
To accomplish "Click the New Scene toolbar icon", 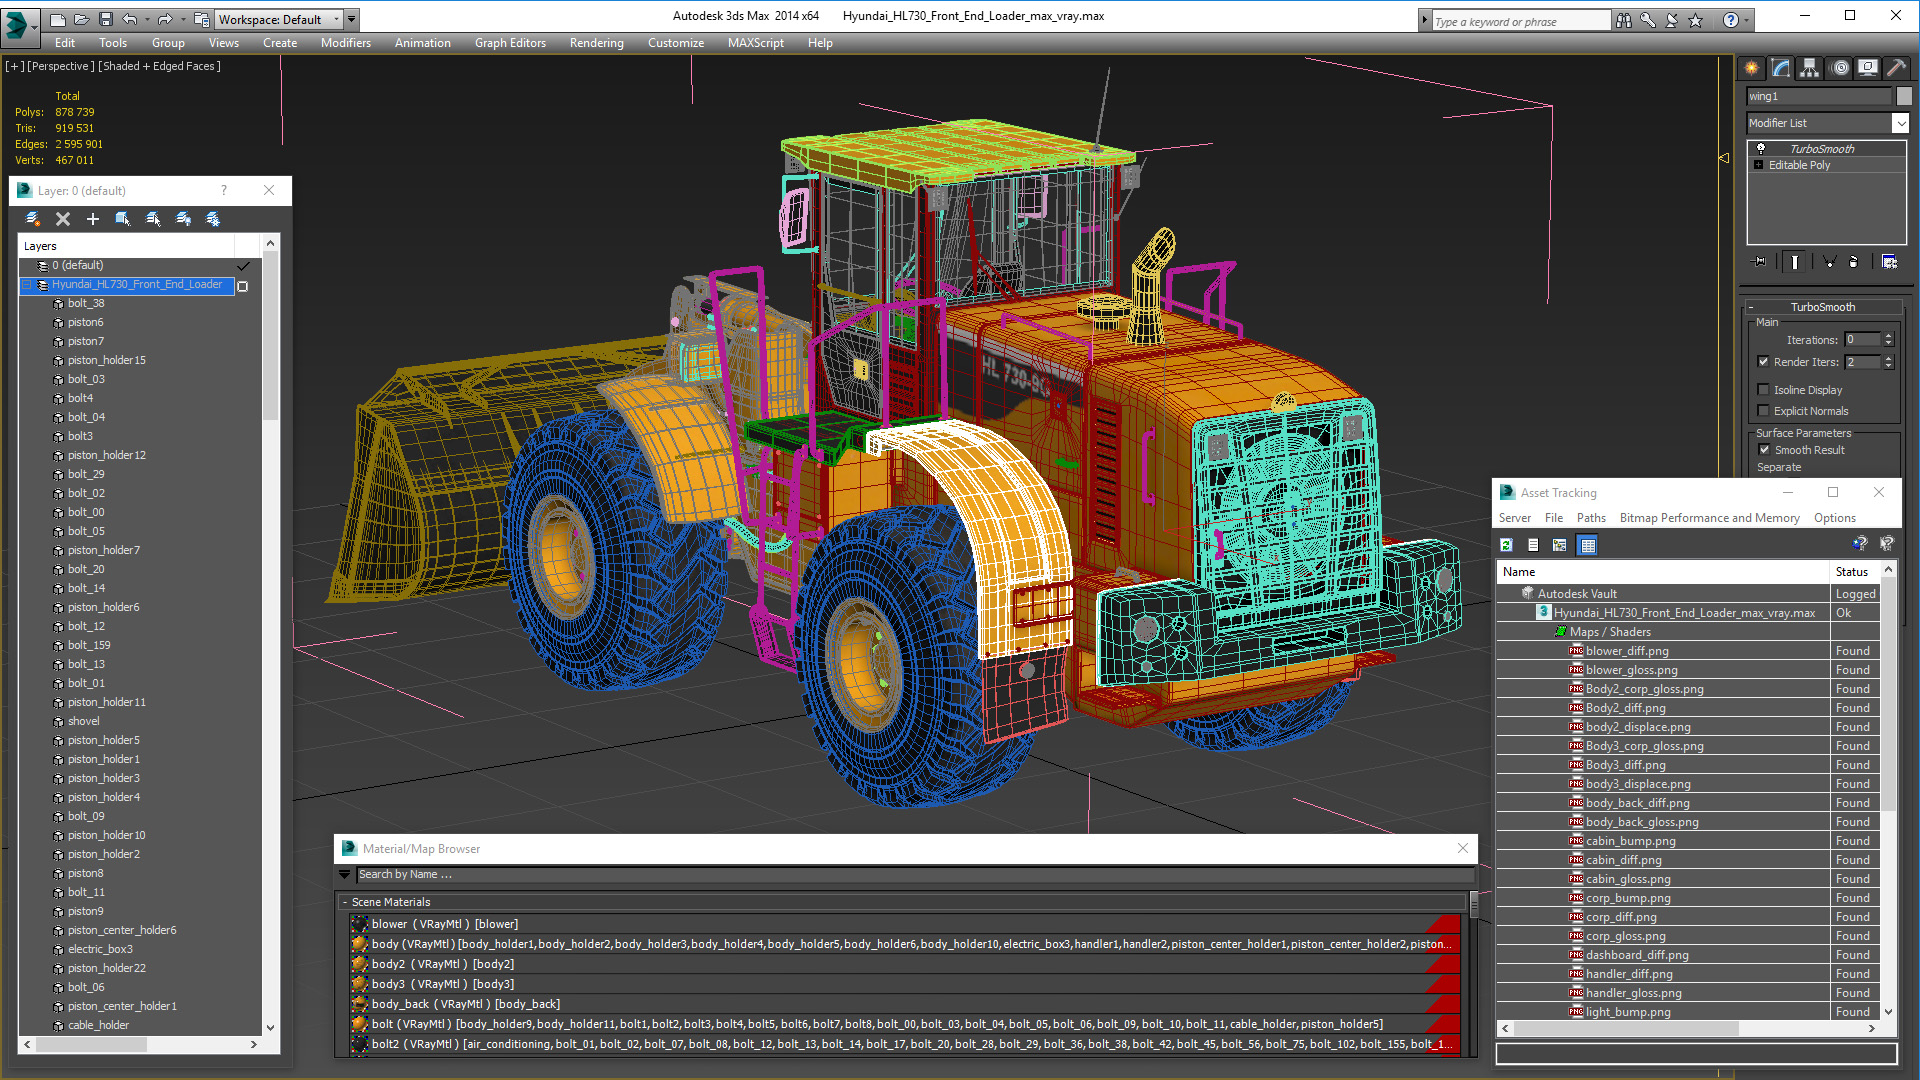I will click(57, 19).
